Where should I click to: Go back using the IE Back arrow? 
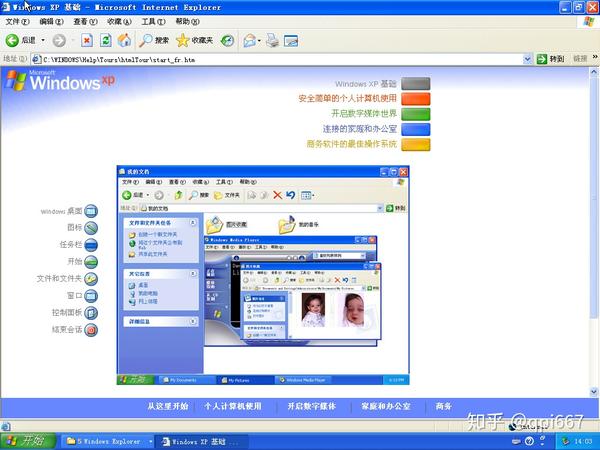coord(12,40)
